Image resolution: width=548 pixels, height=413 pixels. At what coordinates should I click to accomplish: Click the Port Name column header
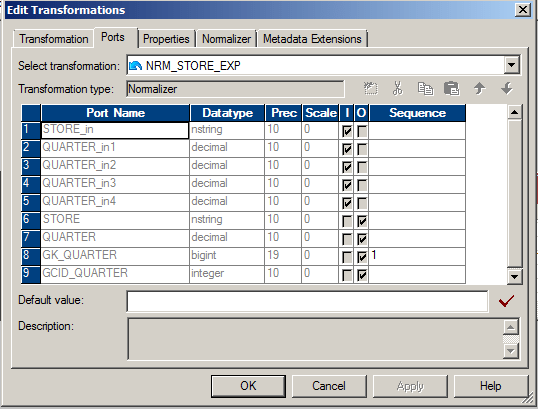click(115, 113)
